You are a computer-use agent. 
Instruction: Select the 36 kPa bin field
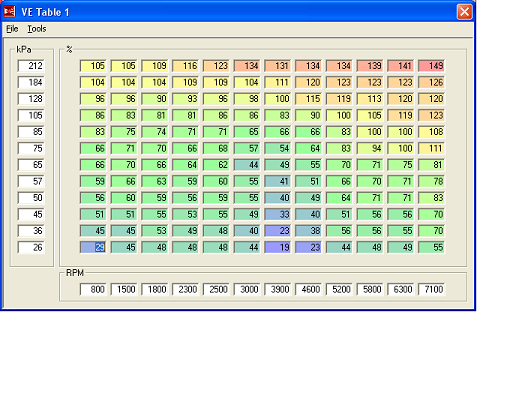[x=31, y=231]
